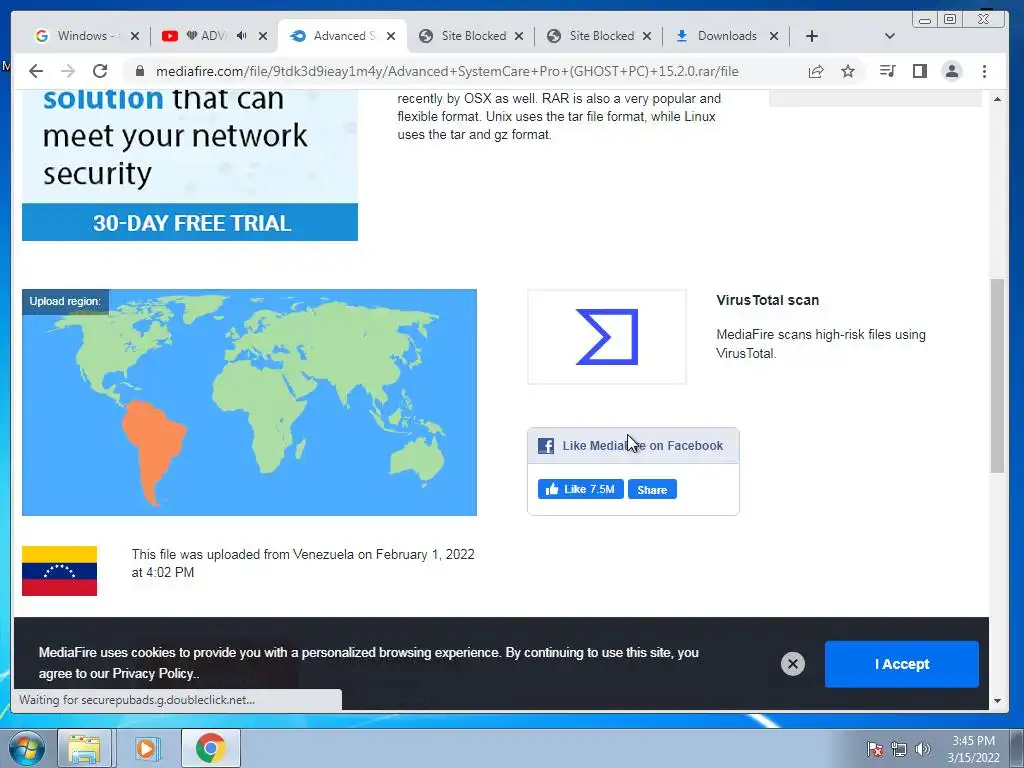Open the Action Center flag icon
Image resolution: width=1024 pixels, height=768 pixels.
(875, 749)
